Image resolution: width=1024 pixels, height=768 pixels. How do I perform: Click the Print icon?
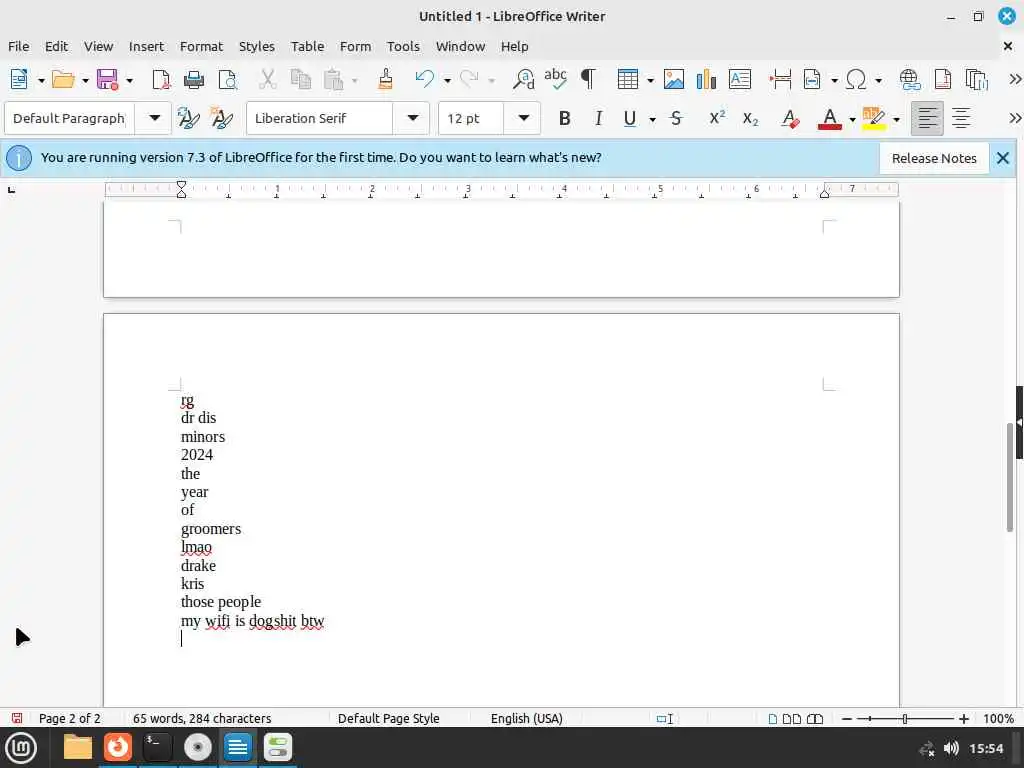193,80
